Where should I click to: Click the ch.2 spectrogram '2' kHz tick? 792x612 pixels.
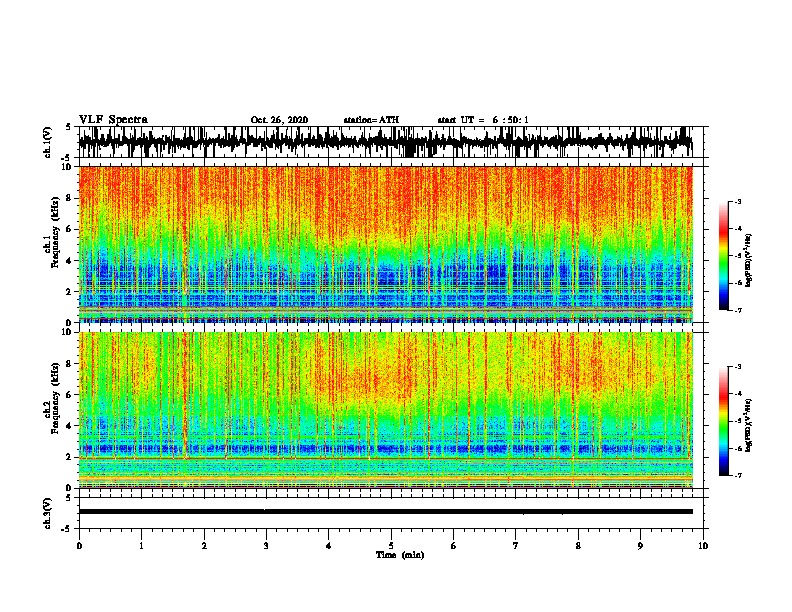[x=69, y=457]
